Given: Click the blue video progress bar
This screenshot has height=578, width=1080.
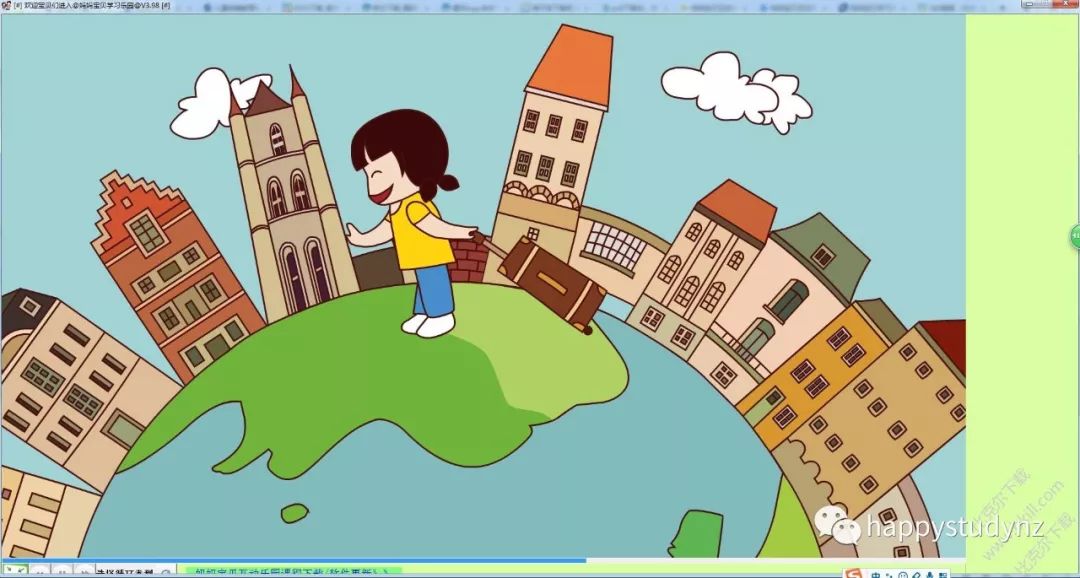Looking at the screenshot, I should click(x=293, y=560).
